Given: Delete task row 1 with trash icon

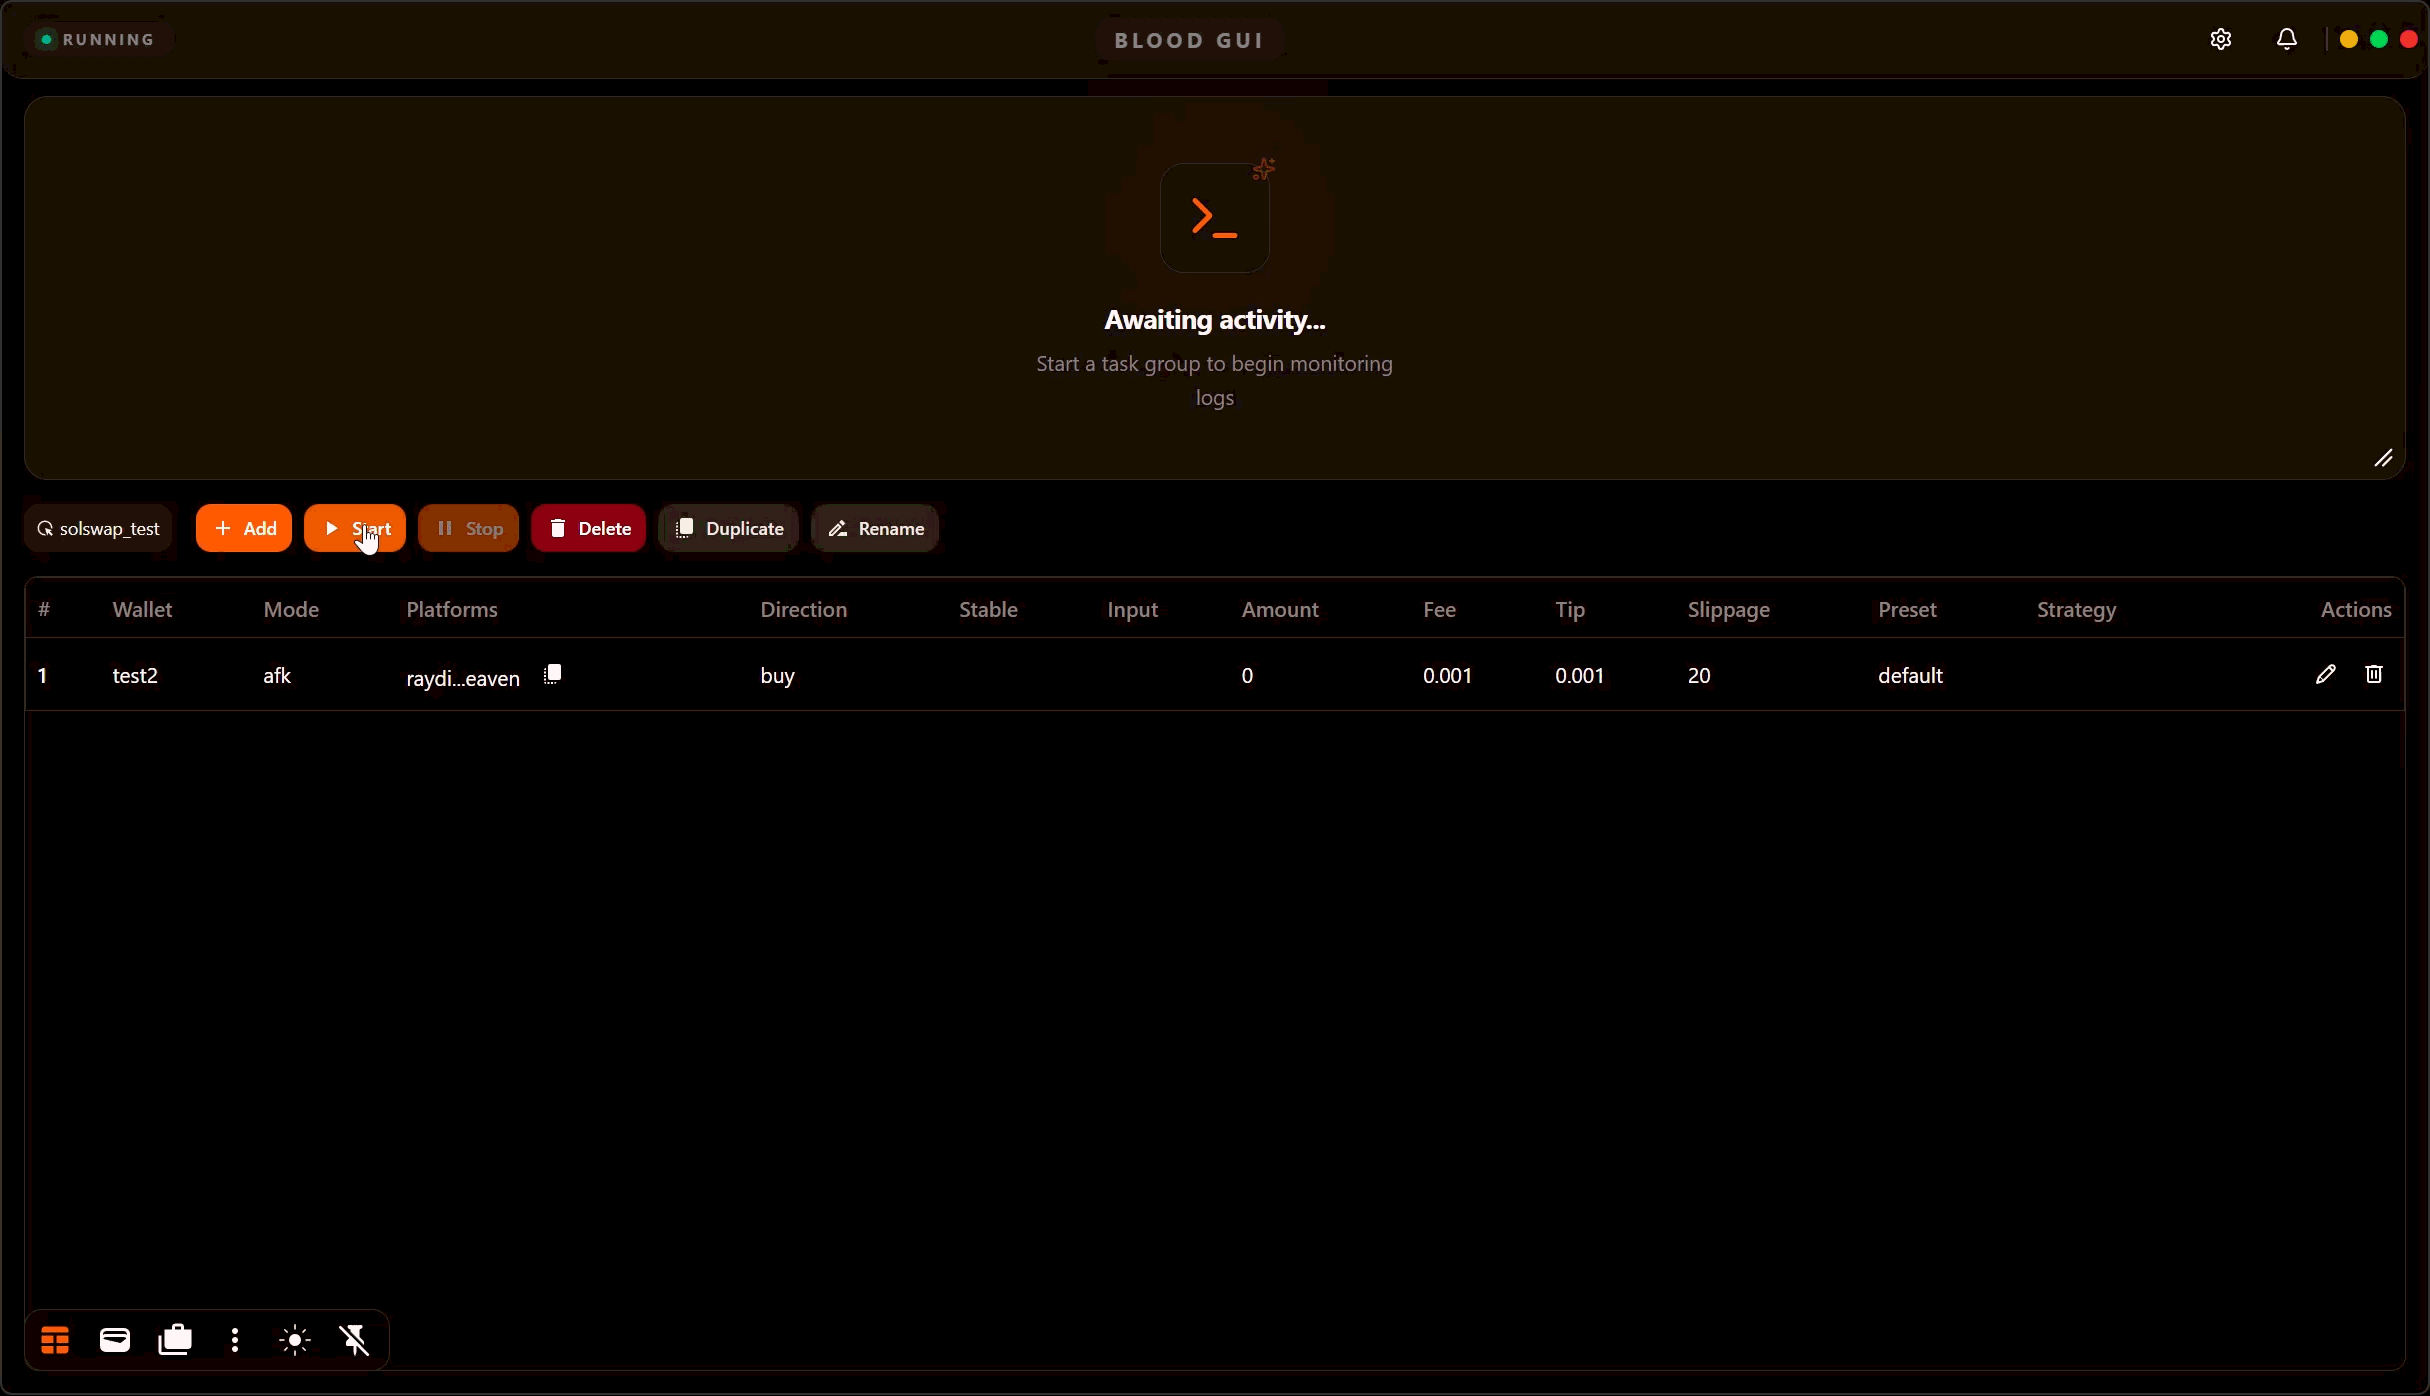Looking at the screenshot, I should [x=2373, y=675].
